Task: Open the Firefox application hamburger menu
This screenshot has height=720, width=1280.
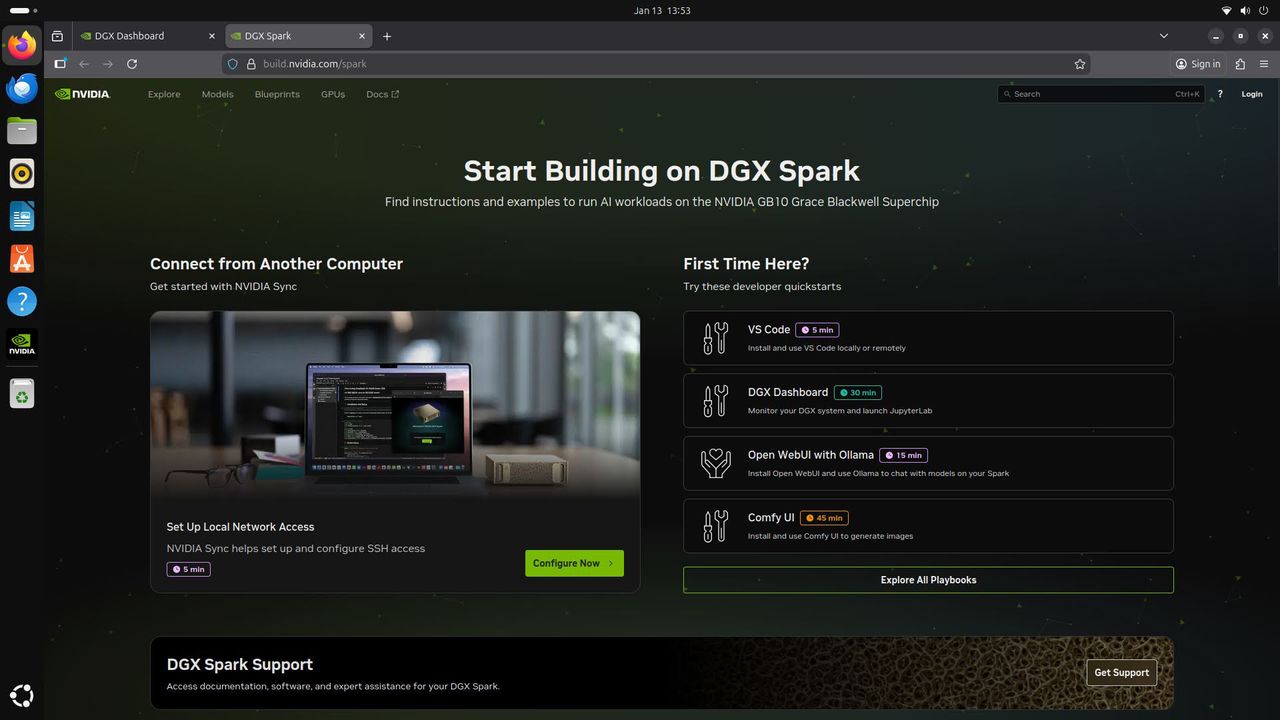Action: (1264, 64)
